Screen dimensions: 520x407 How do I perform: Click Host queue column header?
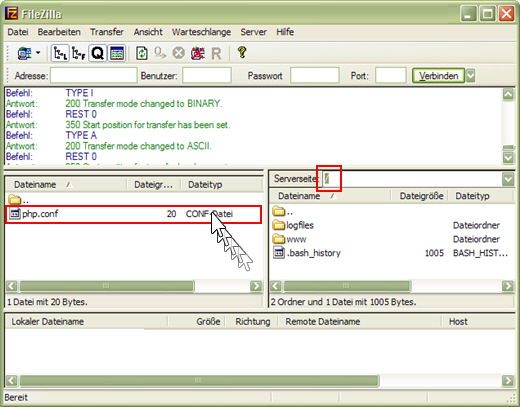tap(479, 322)
